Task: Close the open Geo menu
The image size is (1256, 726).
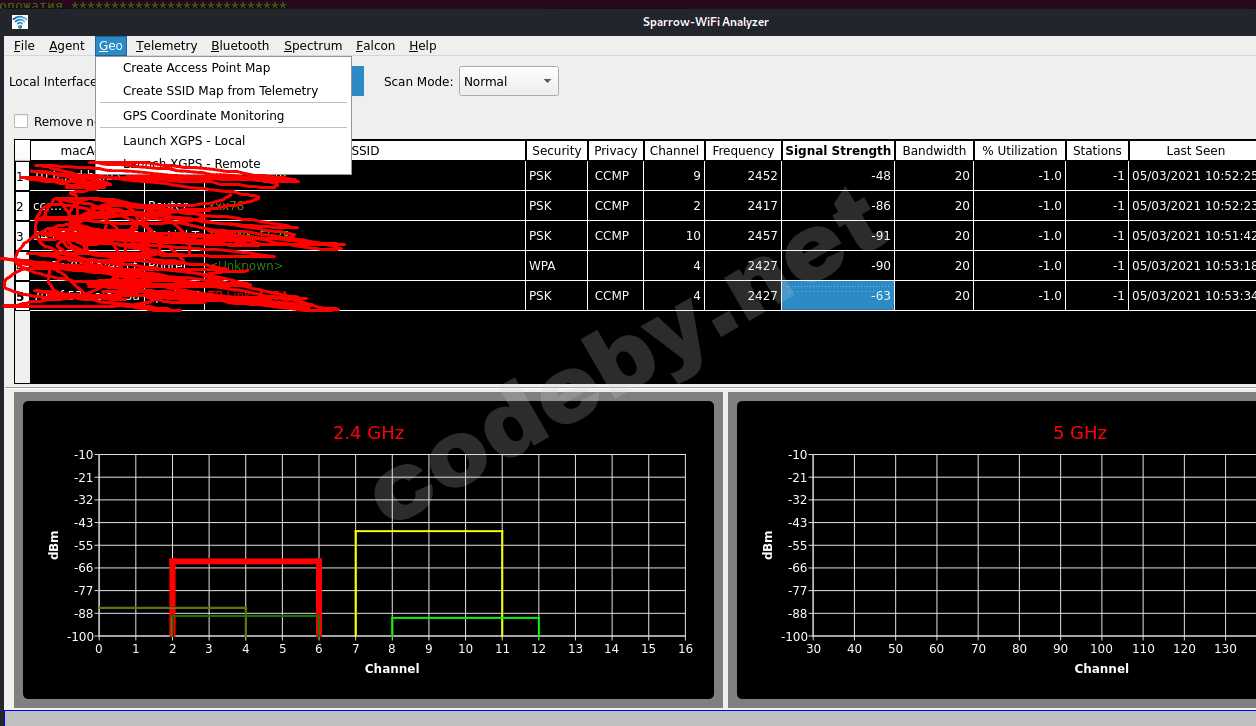Action: tap(110, 46)
